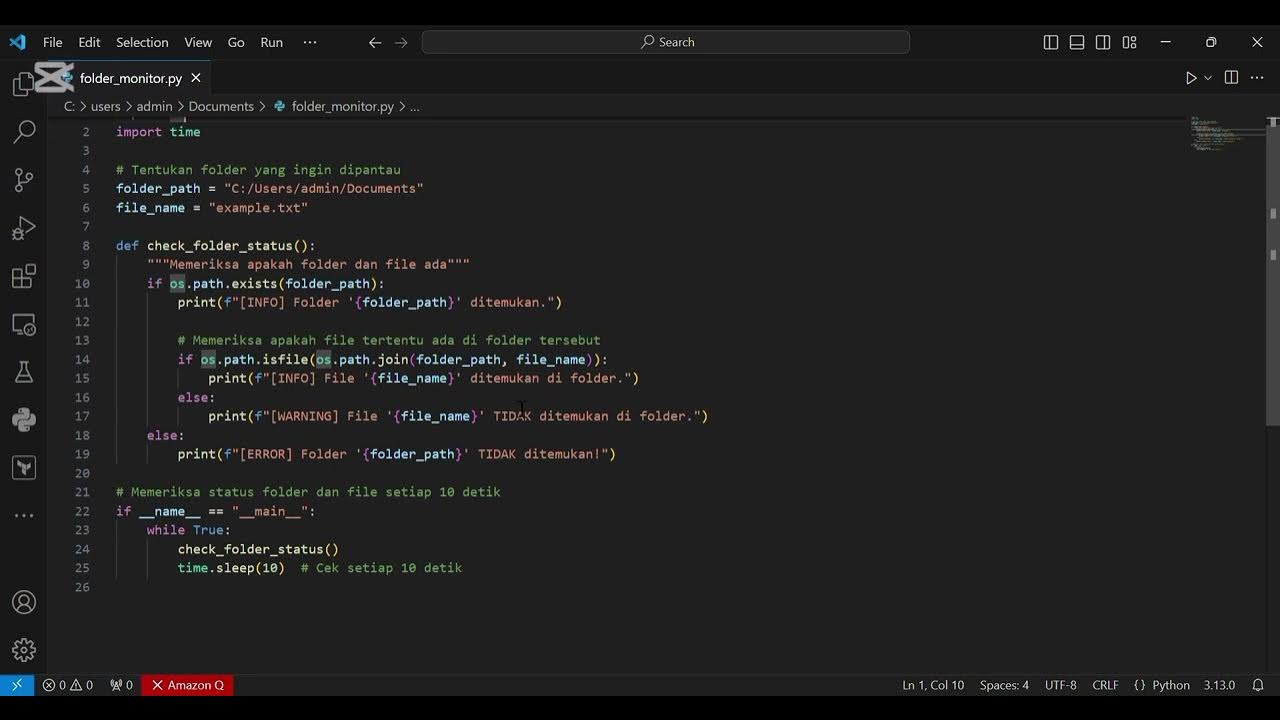1280x720 pixels.
Task: Go back with the left arrow
Action: [x=375, y=42]
